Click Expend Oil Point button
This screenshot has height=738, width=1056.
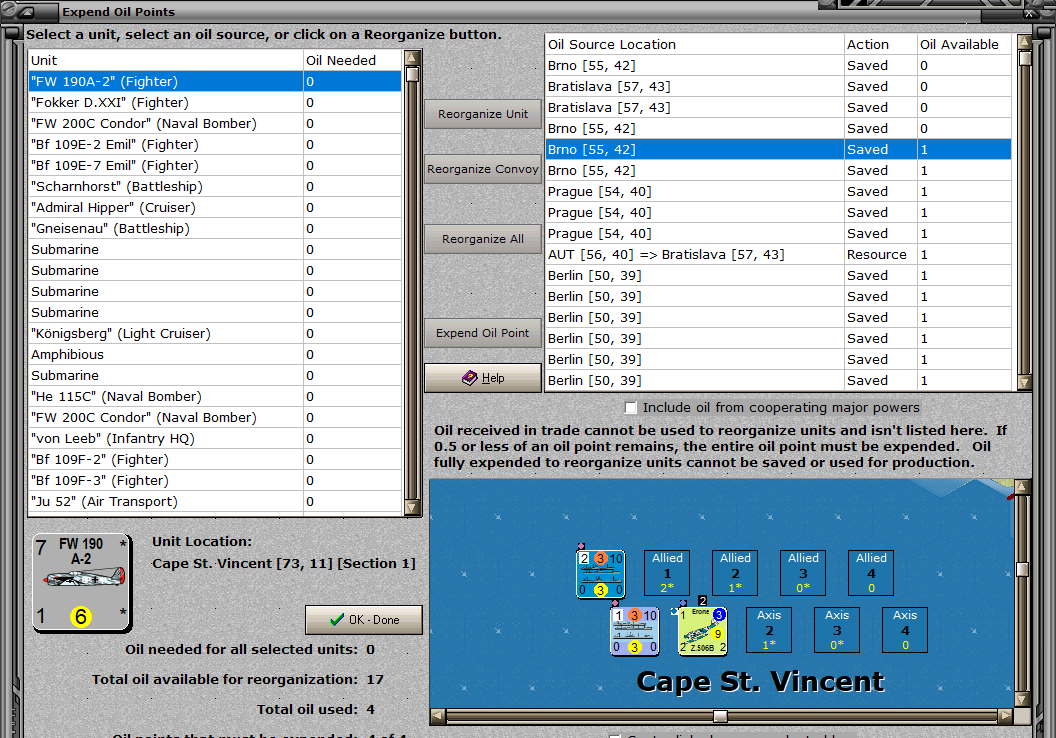[483, 333]
